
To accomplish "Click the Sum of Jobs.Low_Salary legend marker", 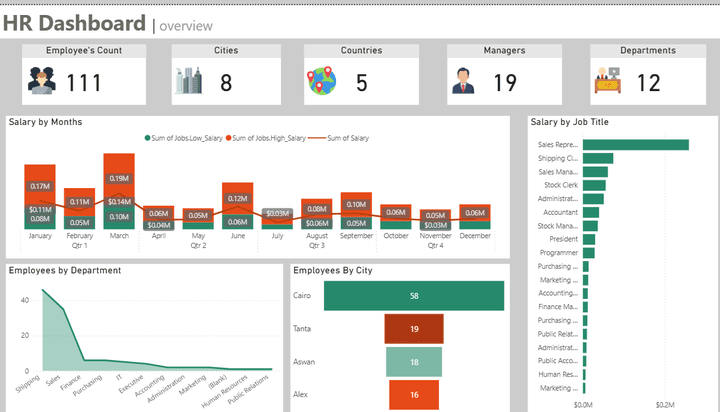I will coord(148,138).
